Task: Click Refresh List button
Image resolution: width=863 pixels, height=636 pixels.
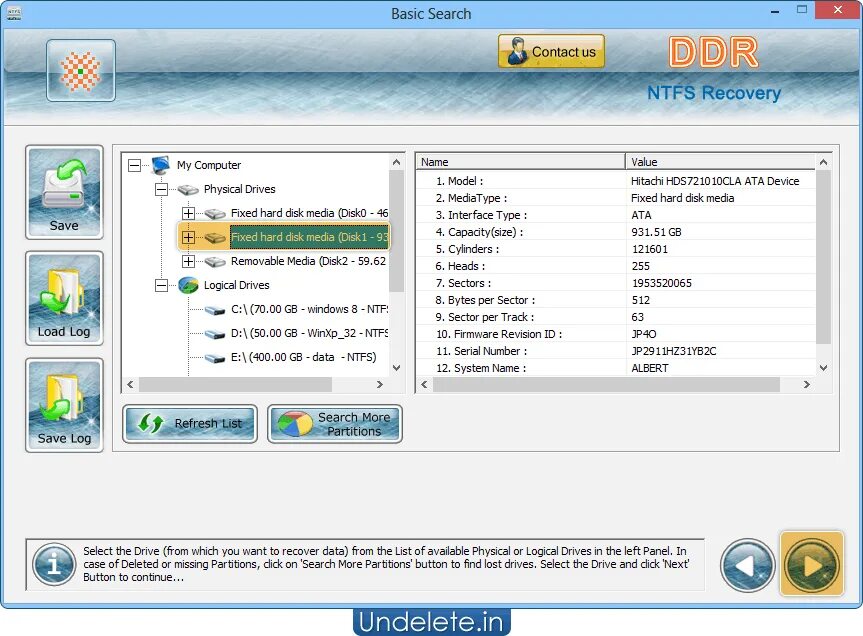Action: (190, 424)
